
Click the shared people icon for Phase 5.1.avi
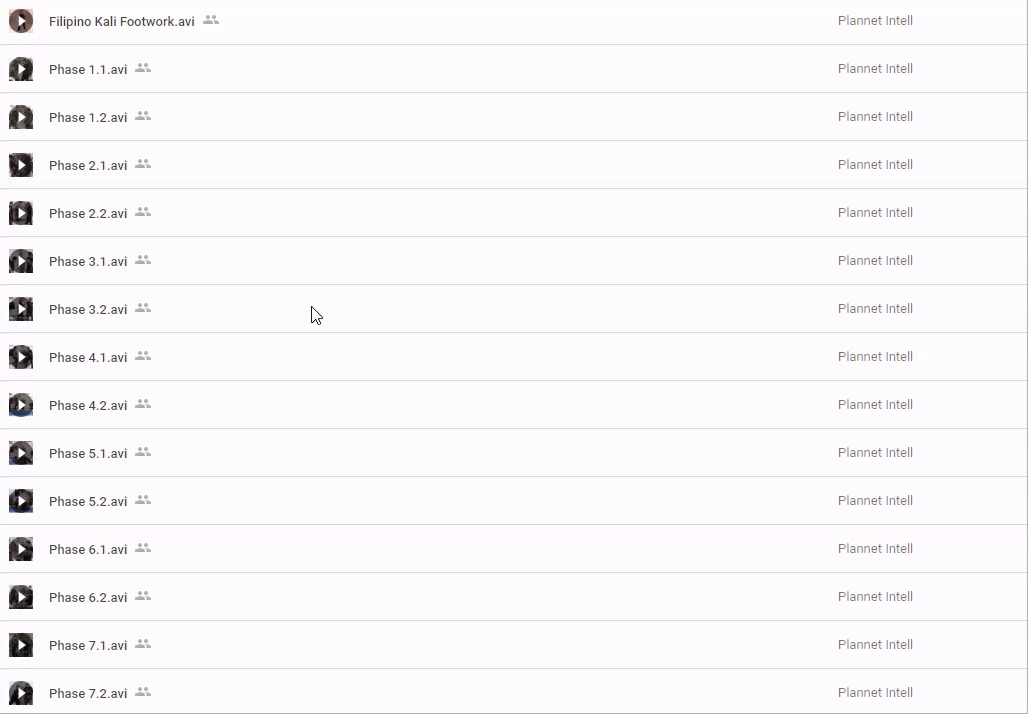143,452
